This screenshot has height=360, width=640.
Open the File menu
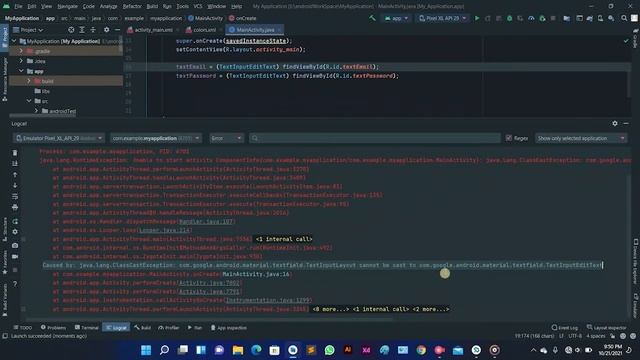pyautogui.click(x=18, y=6)
